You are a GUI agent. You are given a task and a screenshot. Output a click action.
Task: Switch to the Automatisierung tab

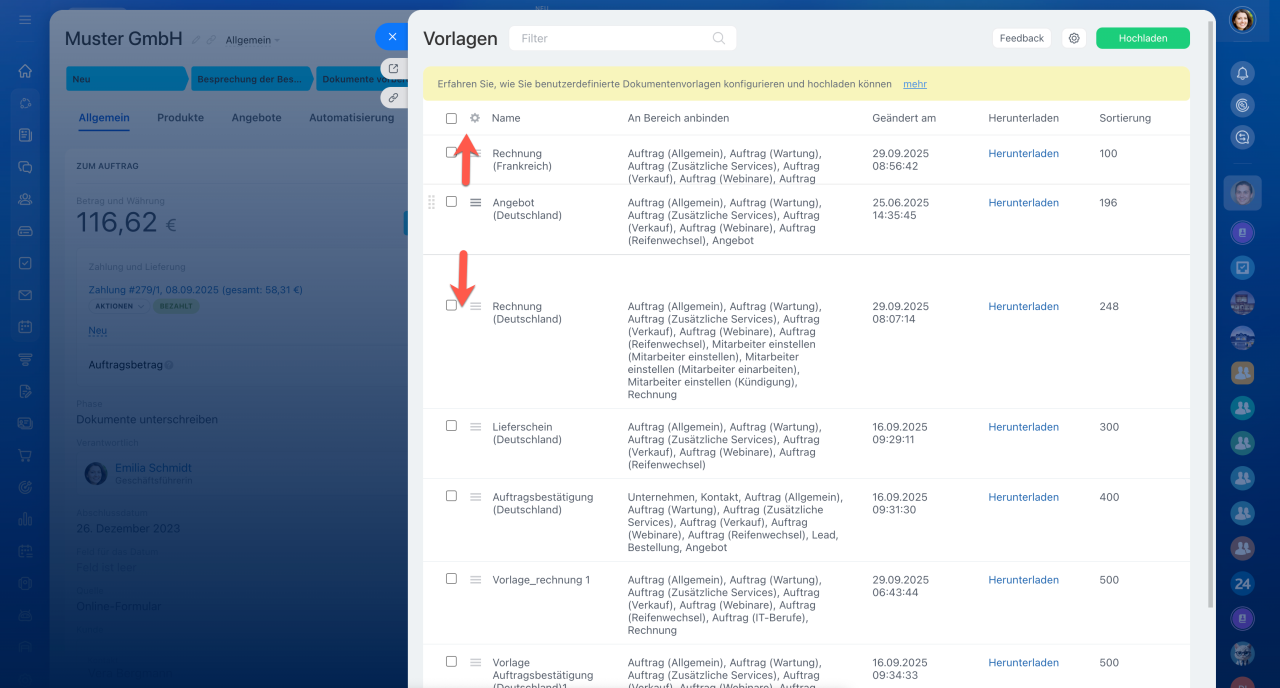coord(351,117)
